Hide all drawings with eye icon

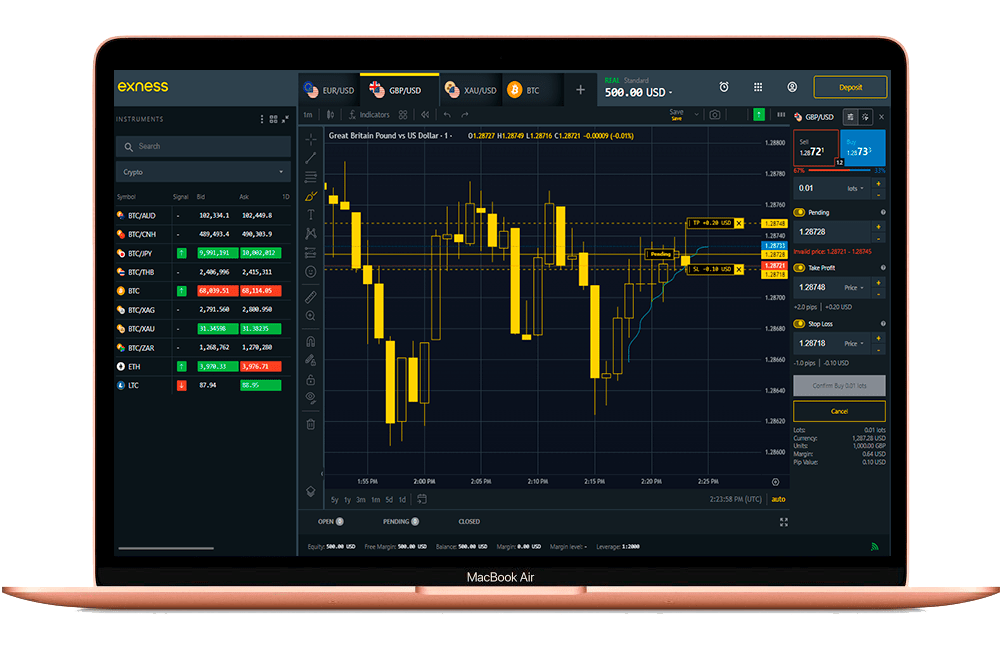click(x=311, y=398)
